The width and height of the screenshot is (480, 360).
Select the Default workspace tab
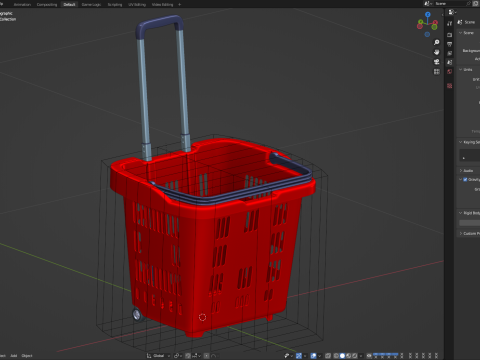[69, 4]
